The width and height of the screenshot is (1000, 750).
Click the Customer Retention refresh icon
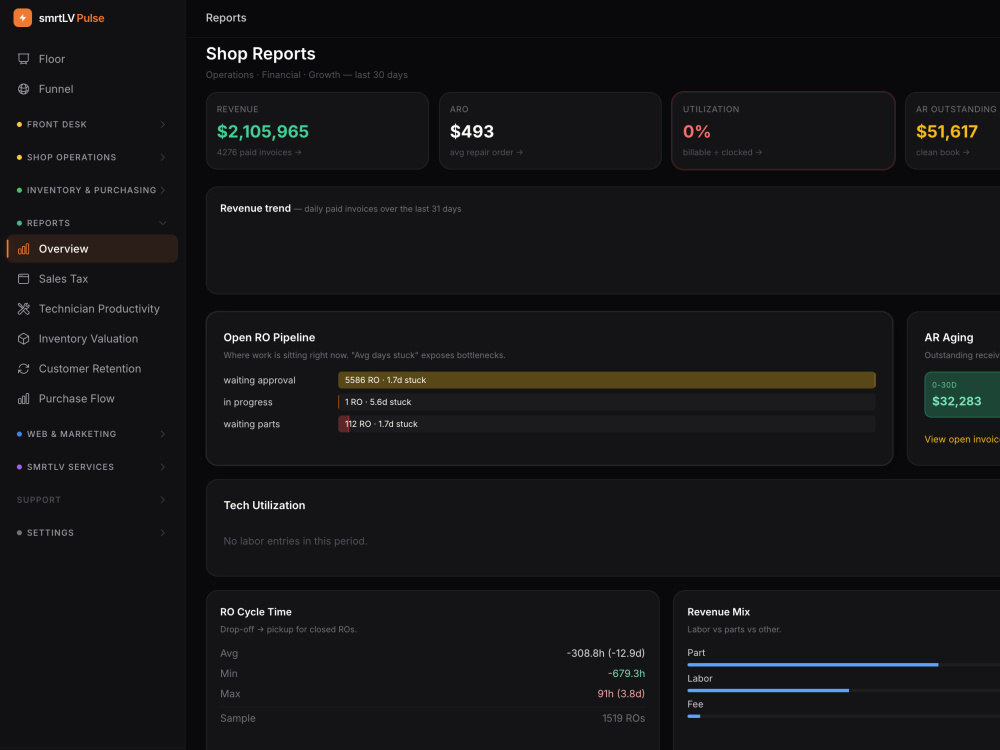pyautogui.click(x=24, y=369)
